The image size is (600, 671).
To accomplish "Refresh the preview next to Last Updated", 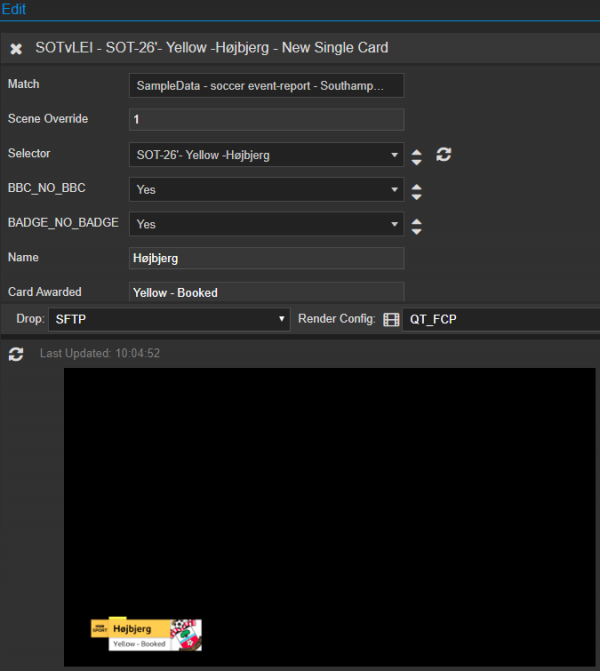I will (x=16, y=354).
